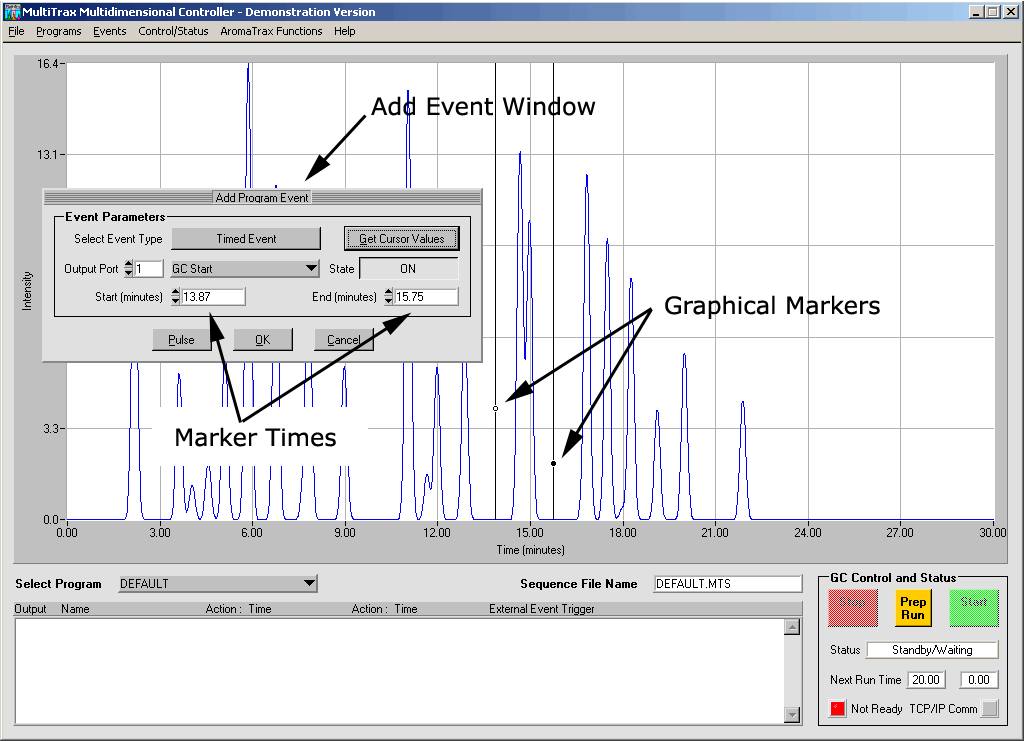
Task: Click the Output Port stepper arrows
Action: point(129,269)
